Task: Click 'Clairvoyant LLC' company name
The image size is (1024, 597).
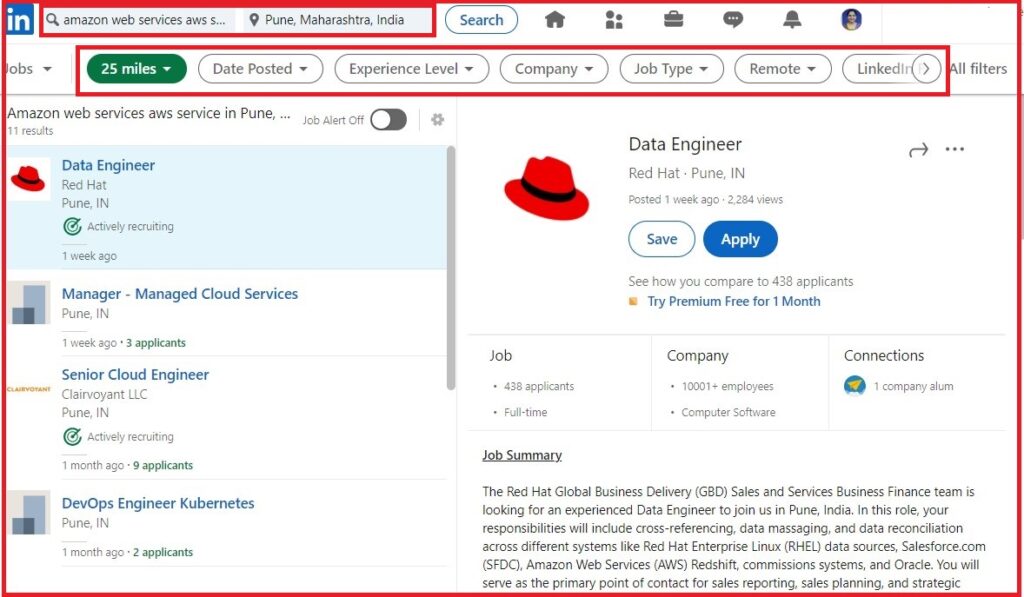Action: coord(104,394)
